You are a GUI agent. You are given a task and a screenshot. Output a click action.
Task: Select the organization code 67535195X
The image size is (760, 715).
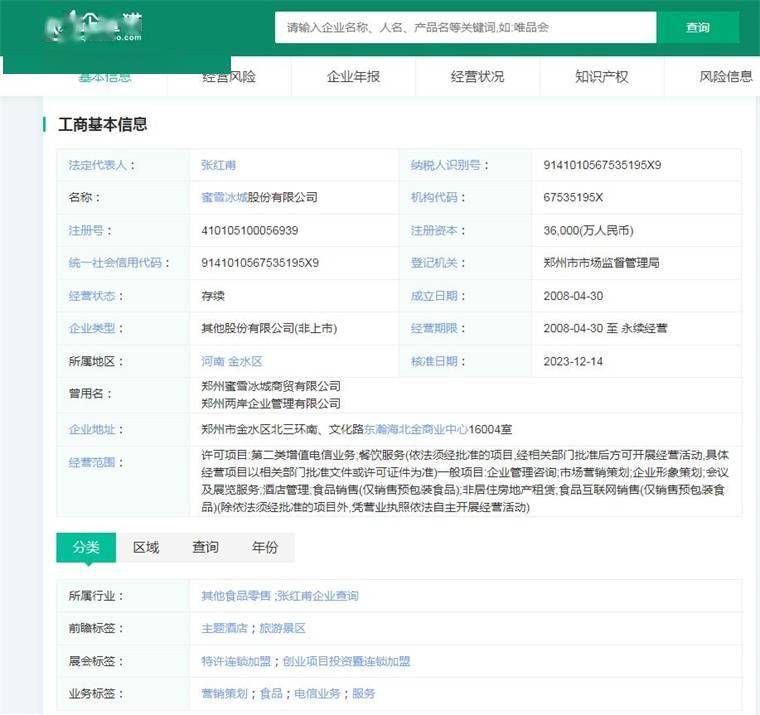pos(573,197)
